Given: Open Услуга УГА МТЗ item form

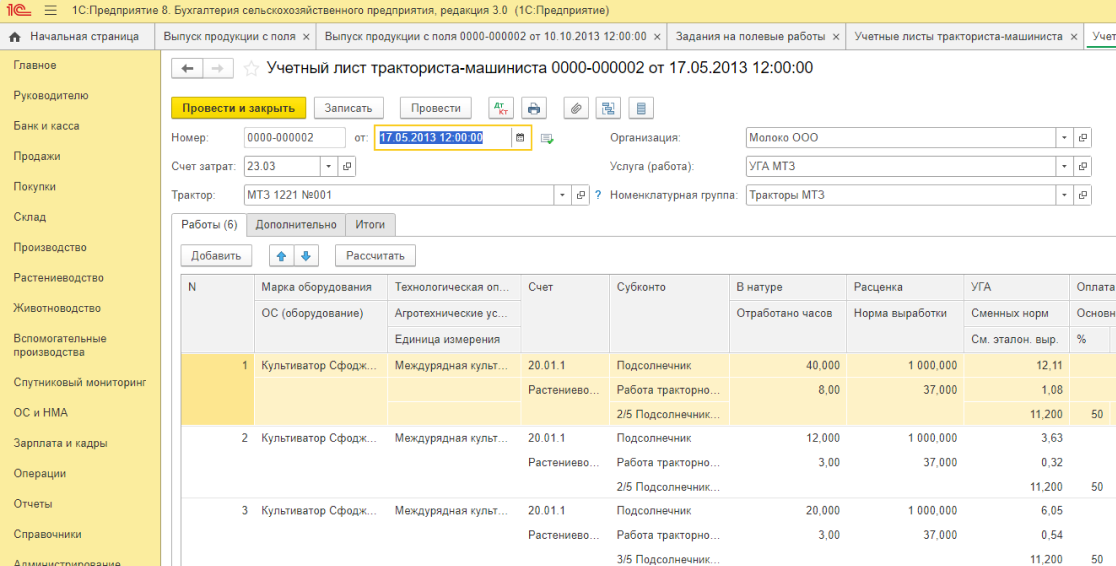Looking at the screenshot, I should click(x=1083, y=166).
